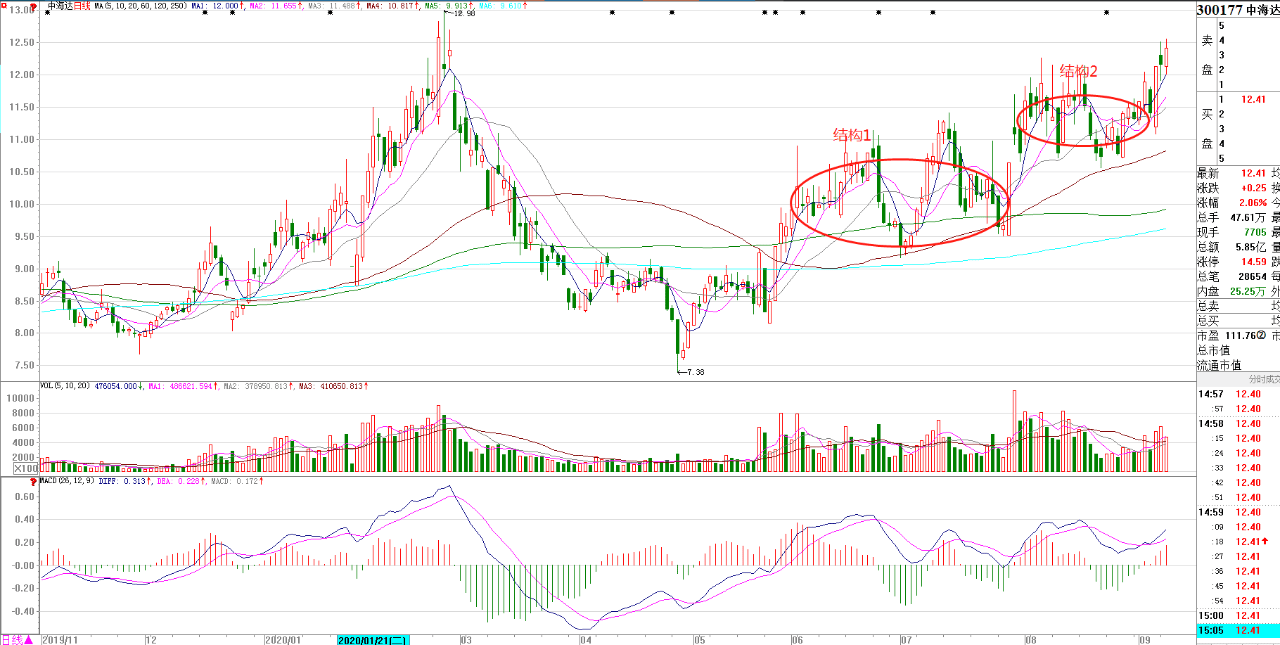Click the 12.98 high price marker

pyautogui.click(x=463, y=14)
